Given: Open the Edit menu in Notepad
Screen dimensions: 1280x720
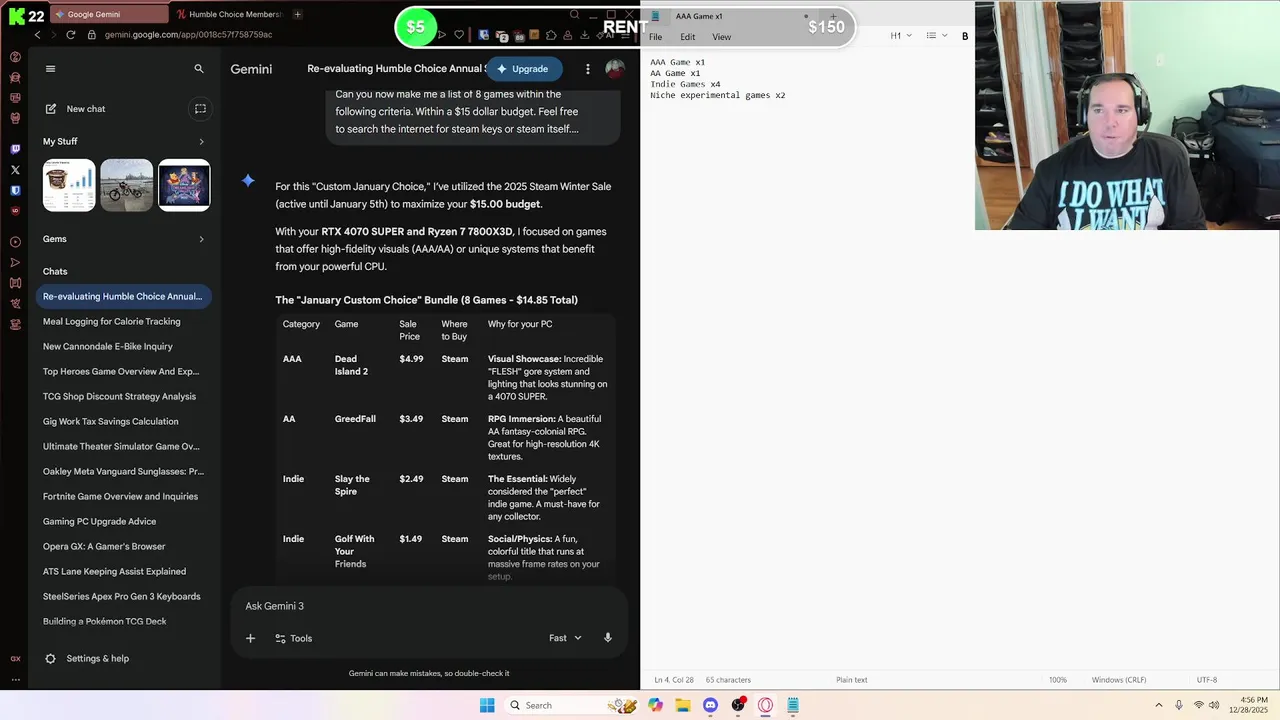Looking at the screenshot, I should [688, 37].
